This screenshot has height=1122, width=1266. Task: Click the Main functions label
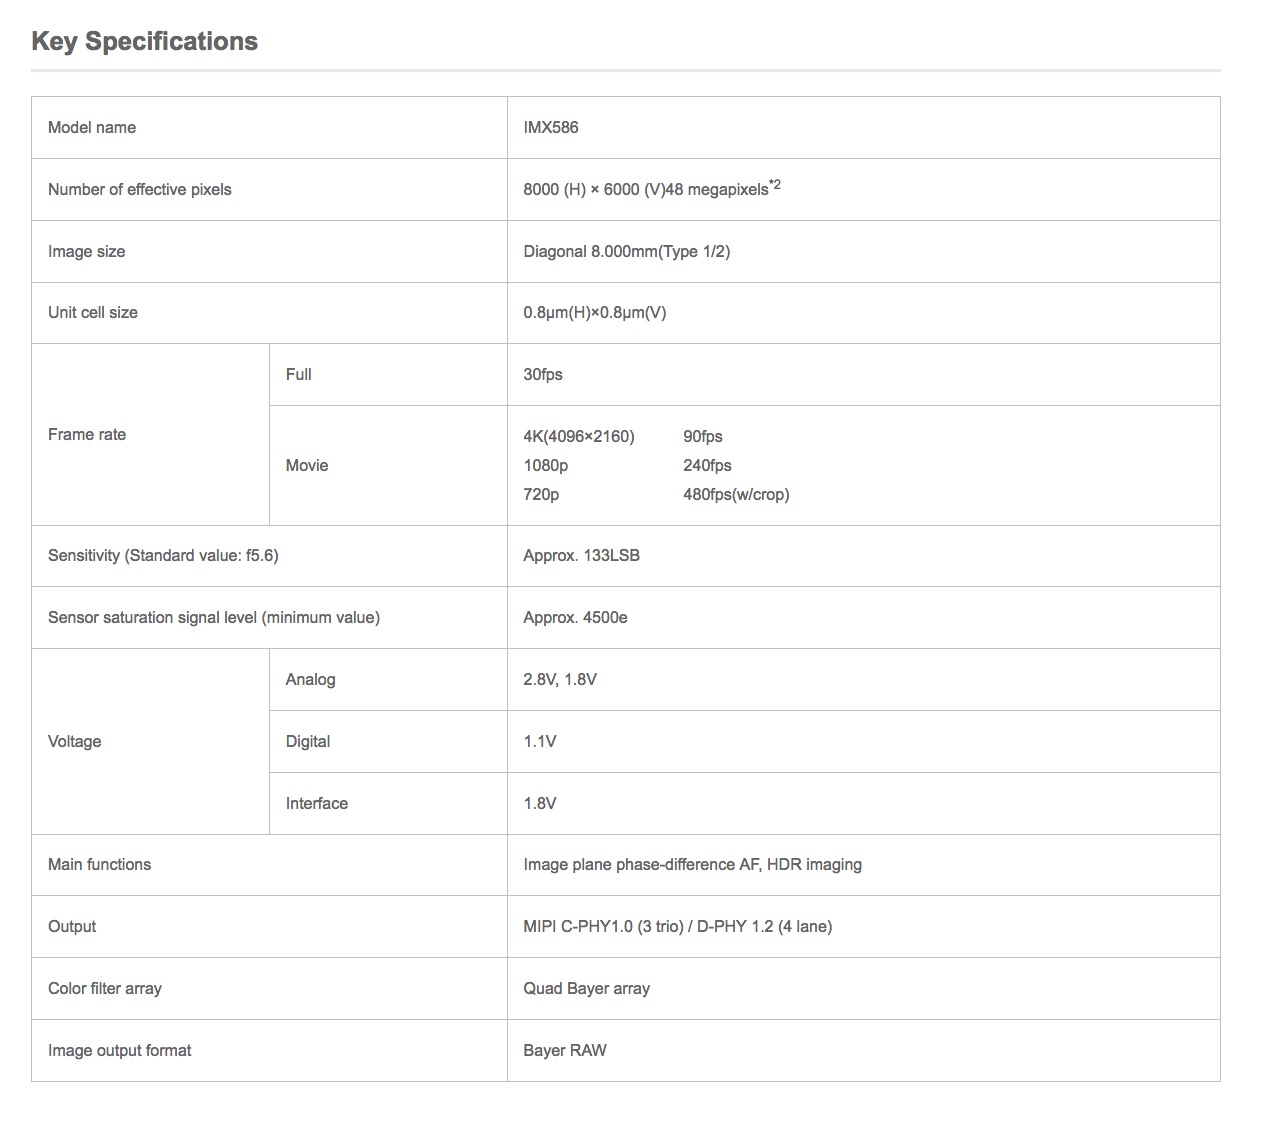100,864
